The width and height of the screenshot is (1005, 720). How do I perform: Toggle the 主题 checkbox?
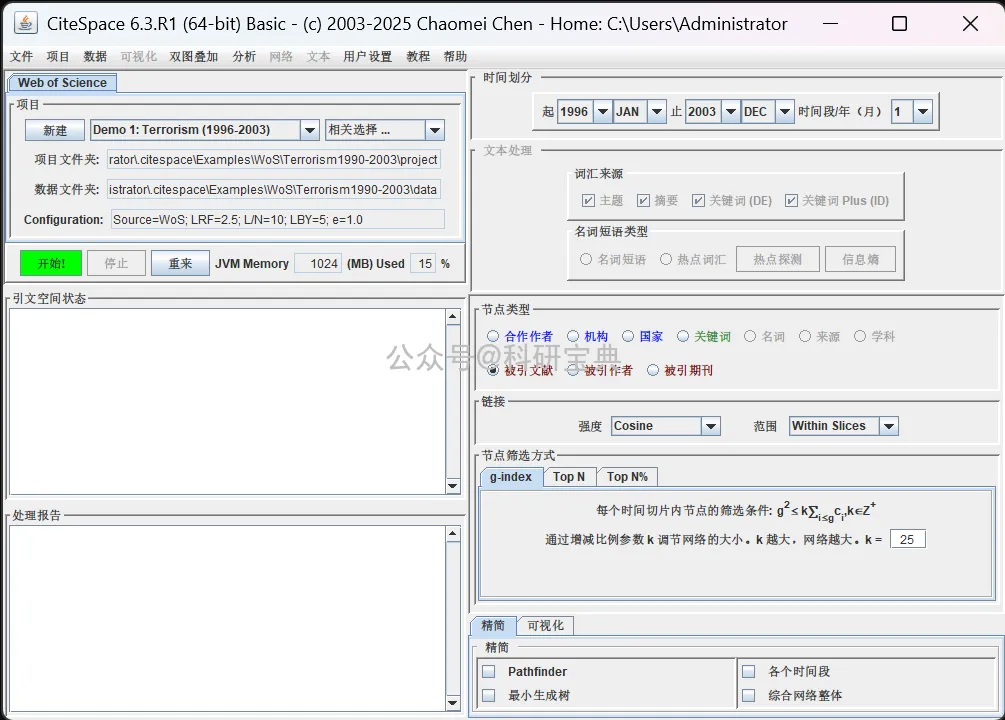coord(588,201)
